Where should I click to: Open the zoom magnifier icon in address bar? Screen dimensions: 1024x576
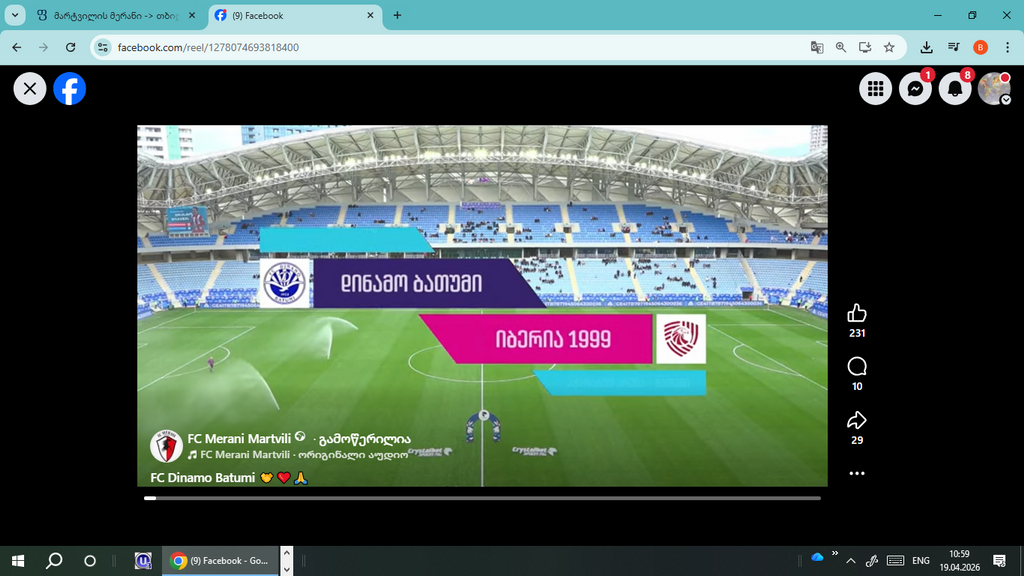pos(840,47)
